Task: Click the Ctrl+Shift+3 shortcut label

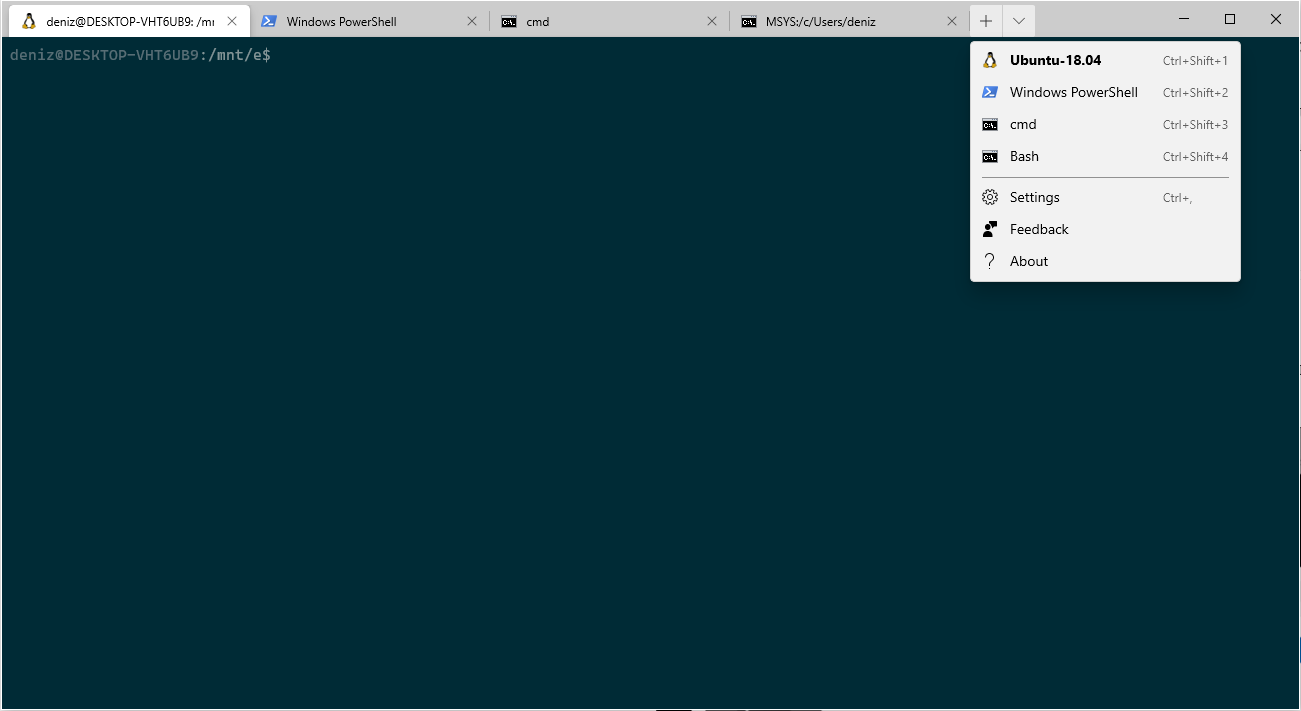Action: [1195, 125]
